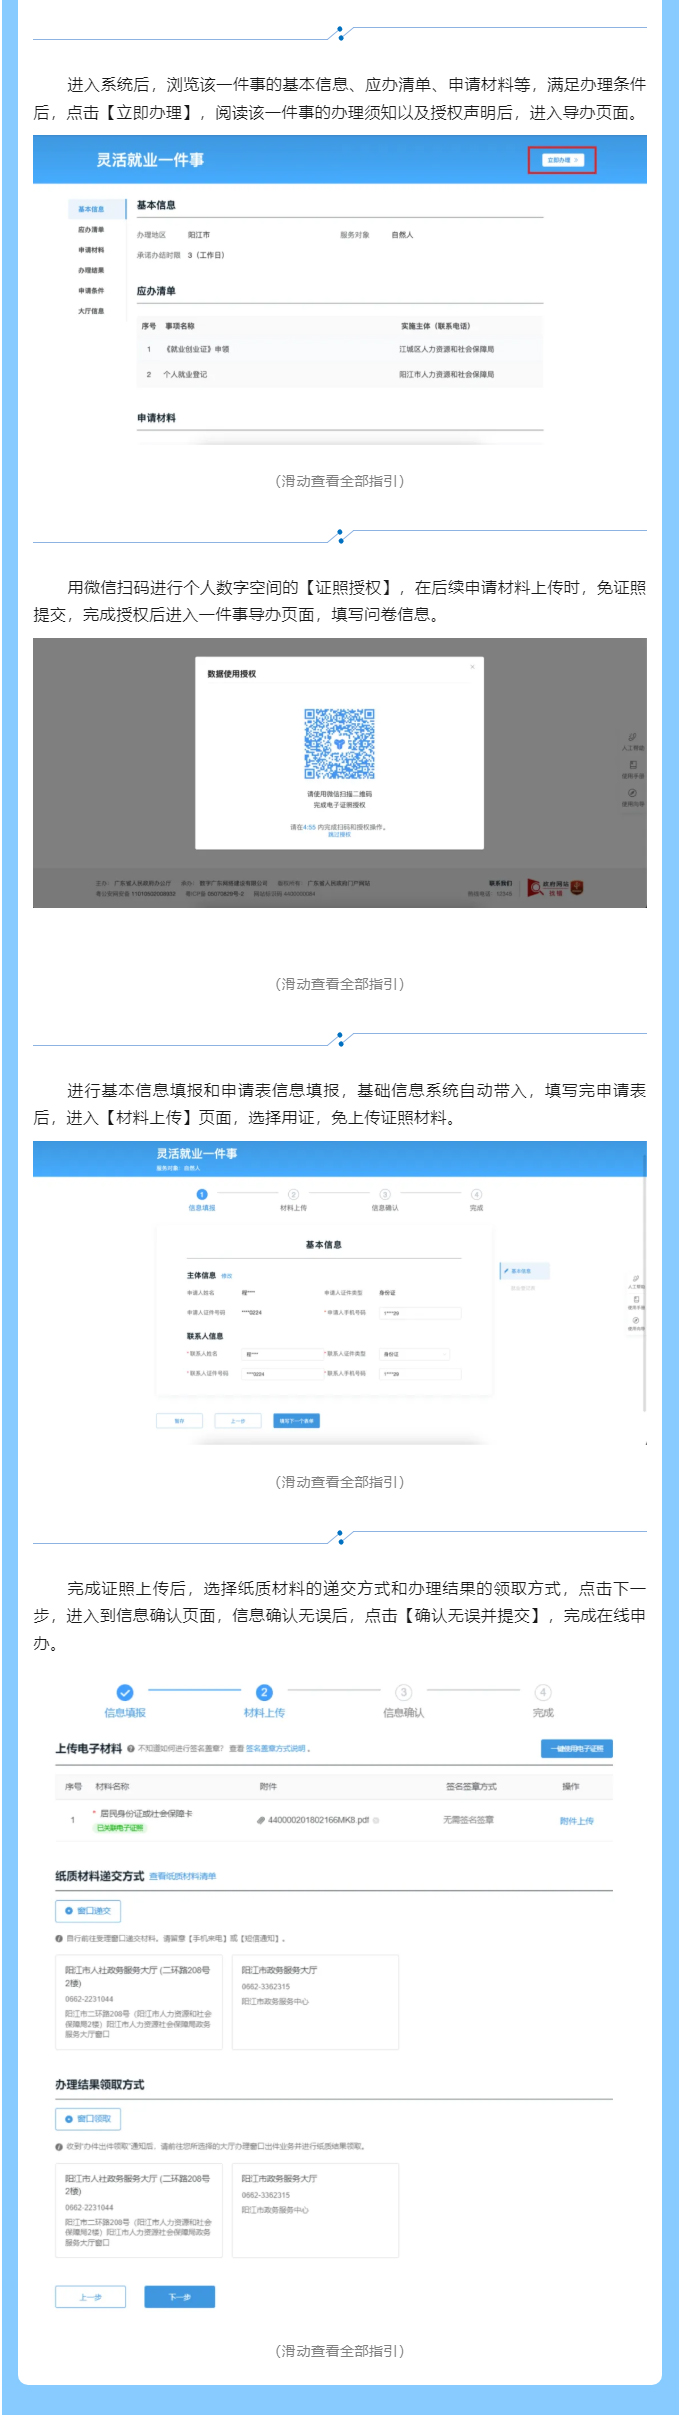Image resolution: width=680 pixels, height=2415 pixels.
Task: Open the 查看纸质材料清单 link
Action: coord(183,1876)
